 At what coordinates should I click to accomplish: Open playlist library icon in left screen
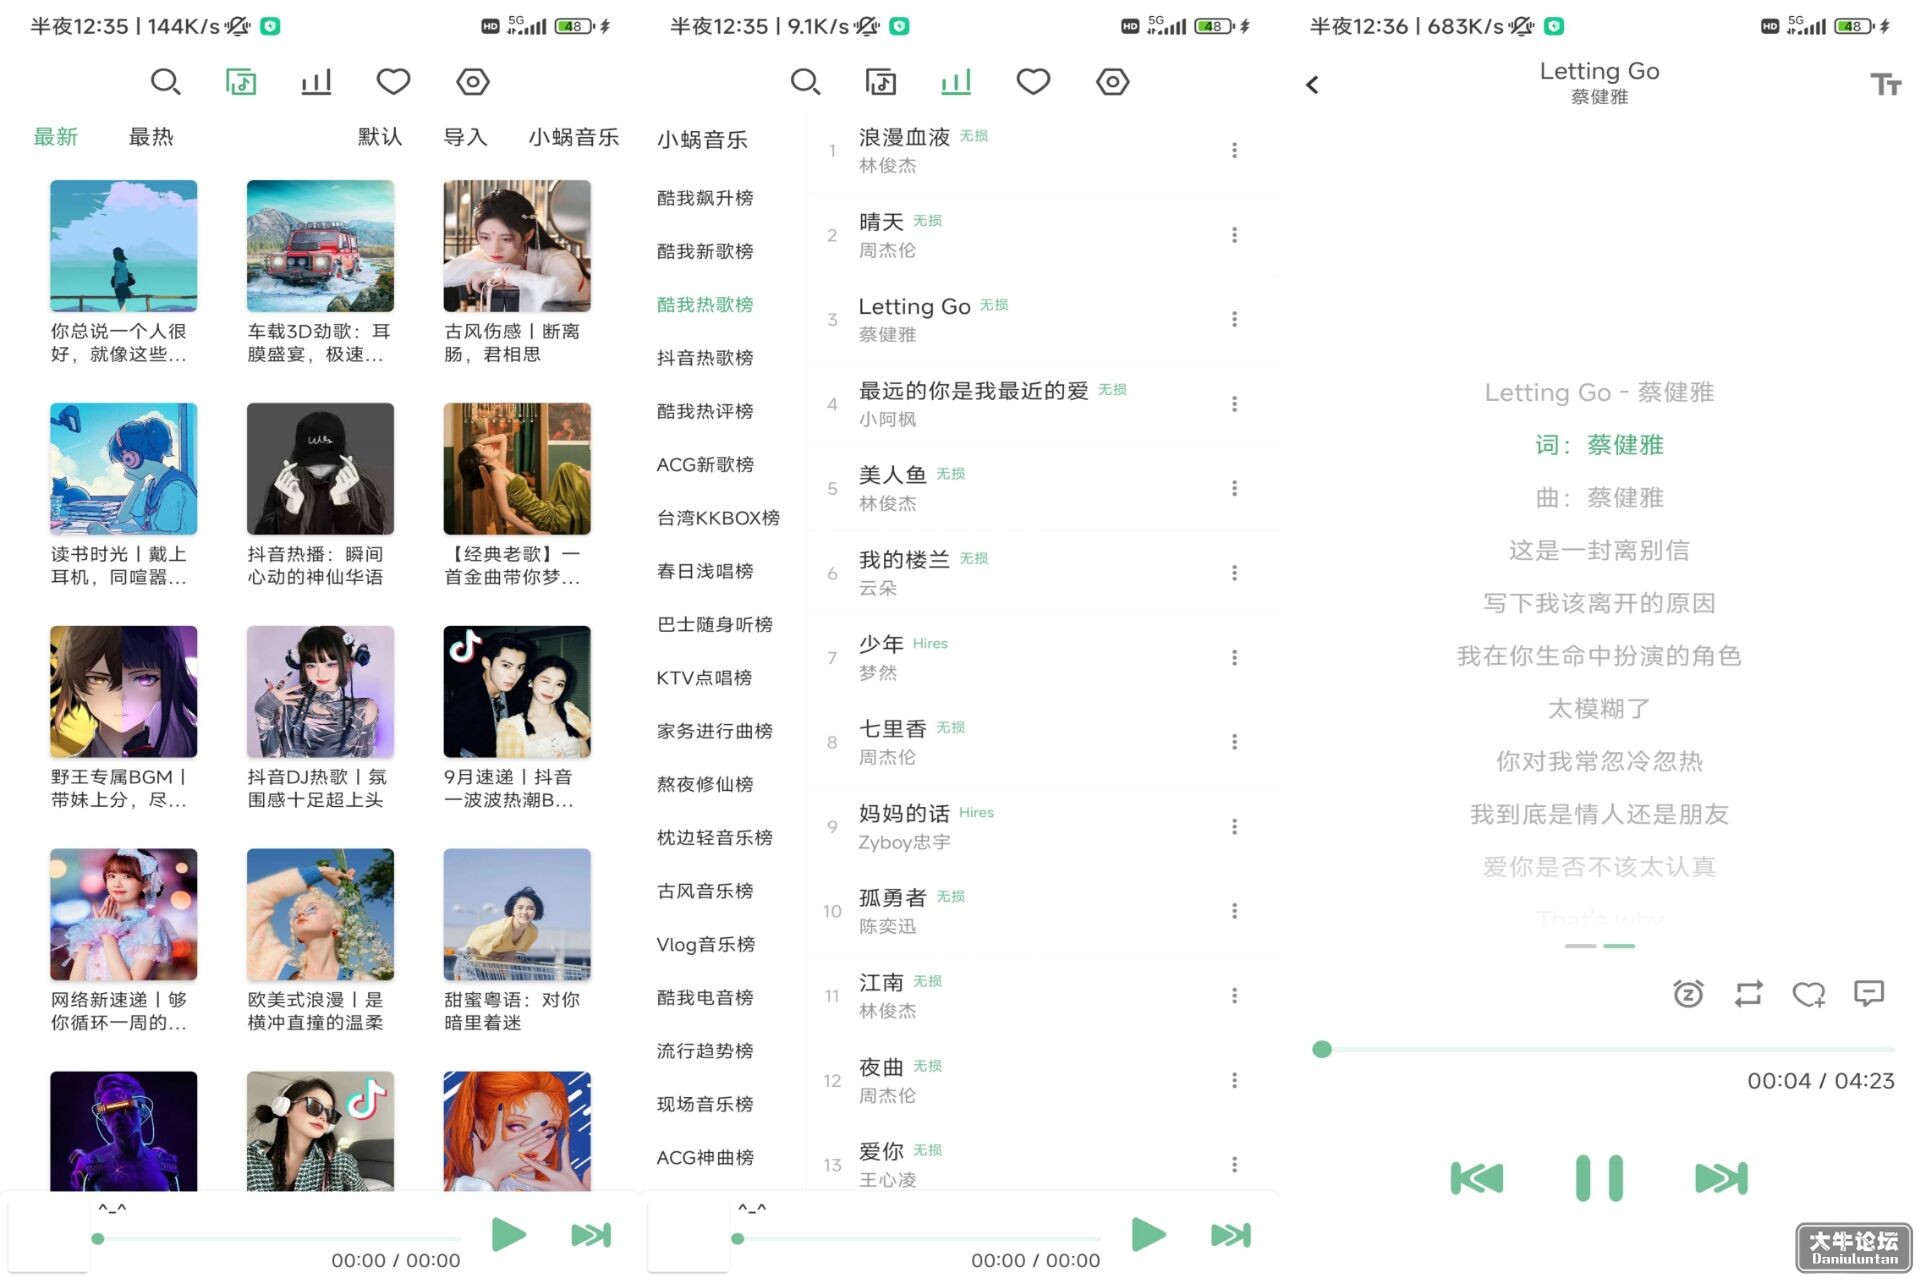[x=241, y=82]
